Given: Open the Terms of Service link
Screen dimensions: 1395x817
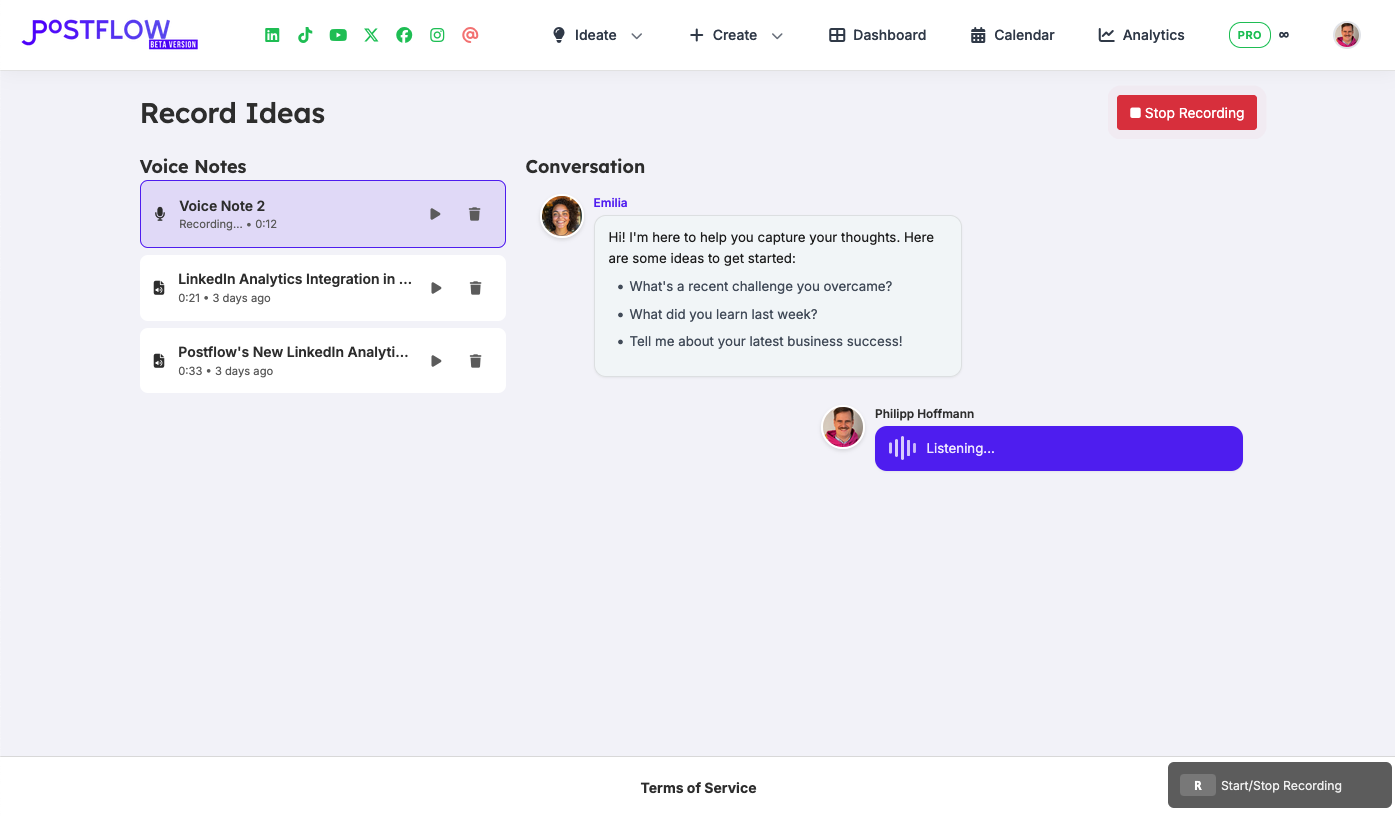Looking at the screenshot, I should pos(697,787).
